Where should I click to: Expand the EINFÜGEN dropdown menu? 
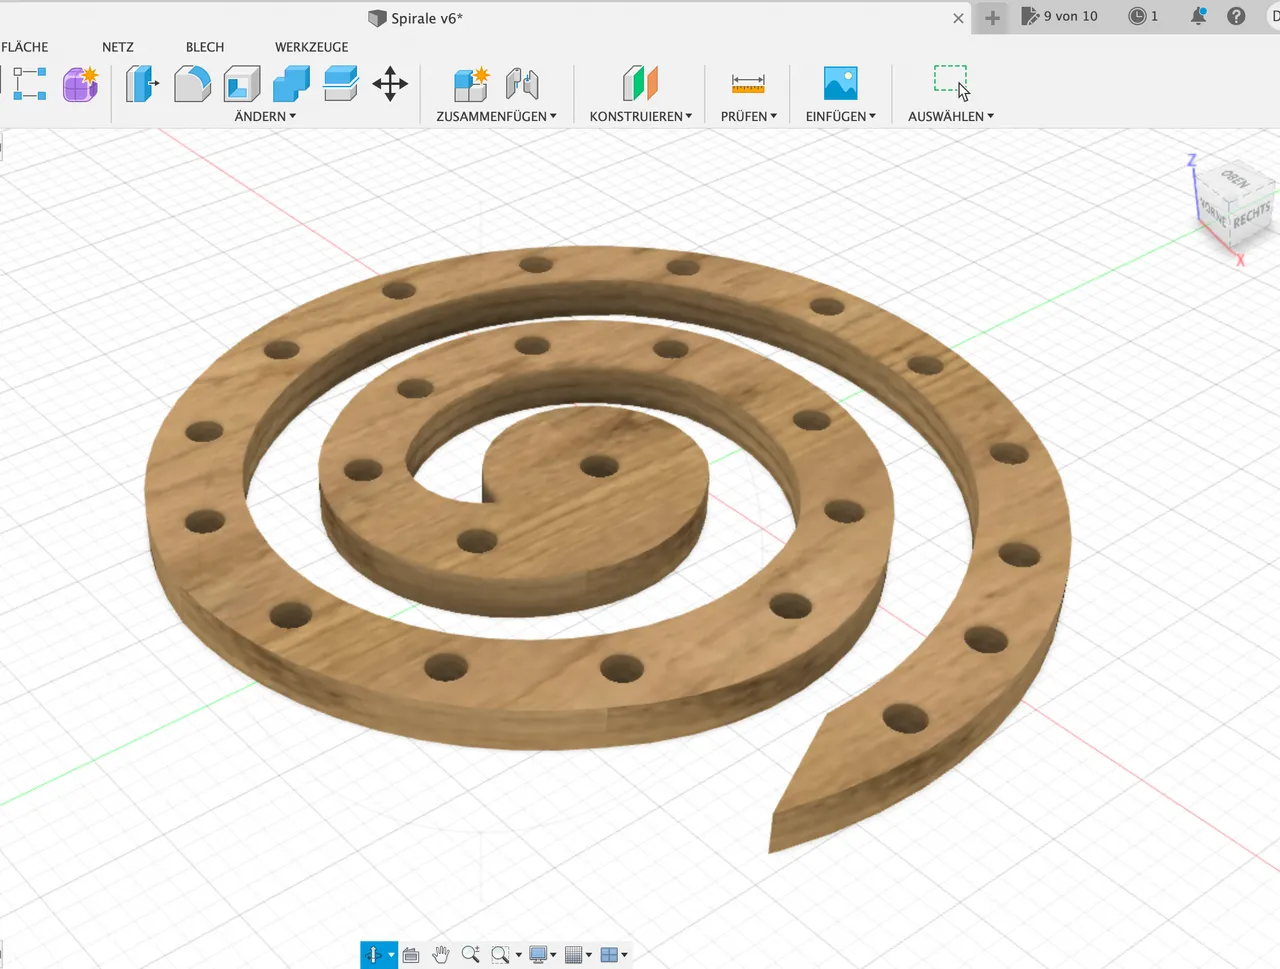pos(841,116)
